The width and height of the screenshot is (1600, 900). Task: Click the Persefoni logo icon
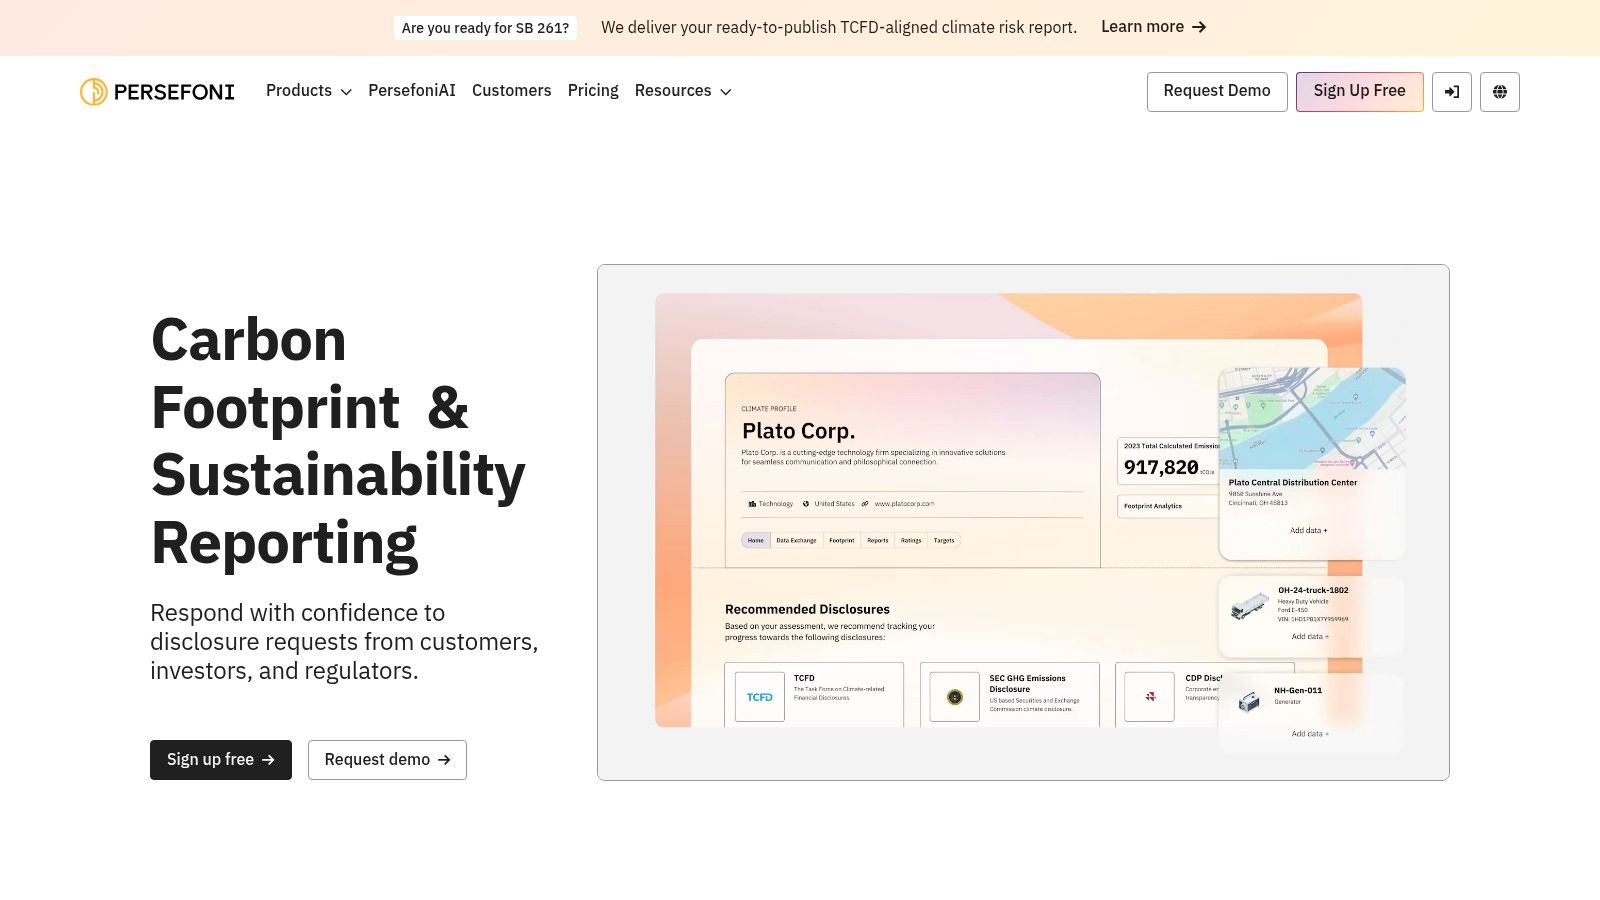point(94,91)
